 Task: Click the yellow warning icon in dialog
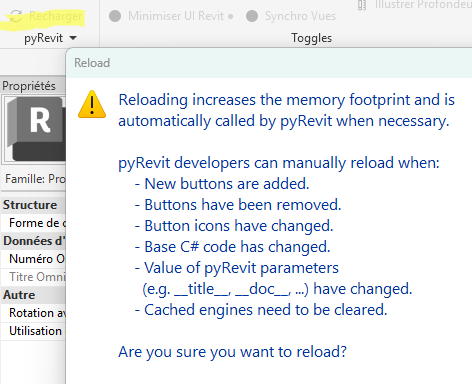click(x=92, y=104)
